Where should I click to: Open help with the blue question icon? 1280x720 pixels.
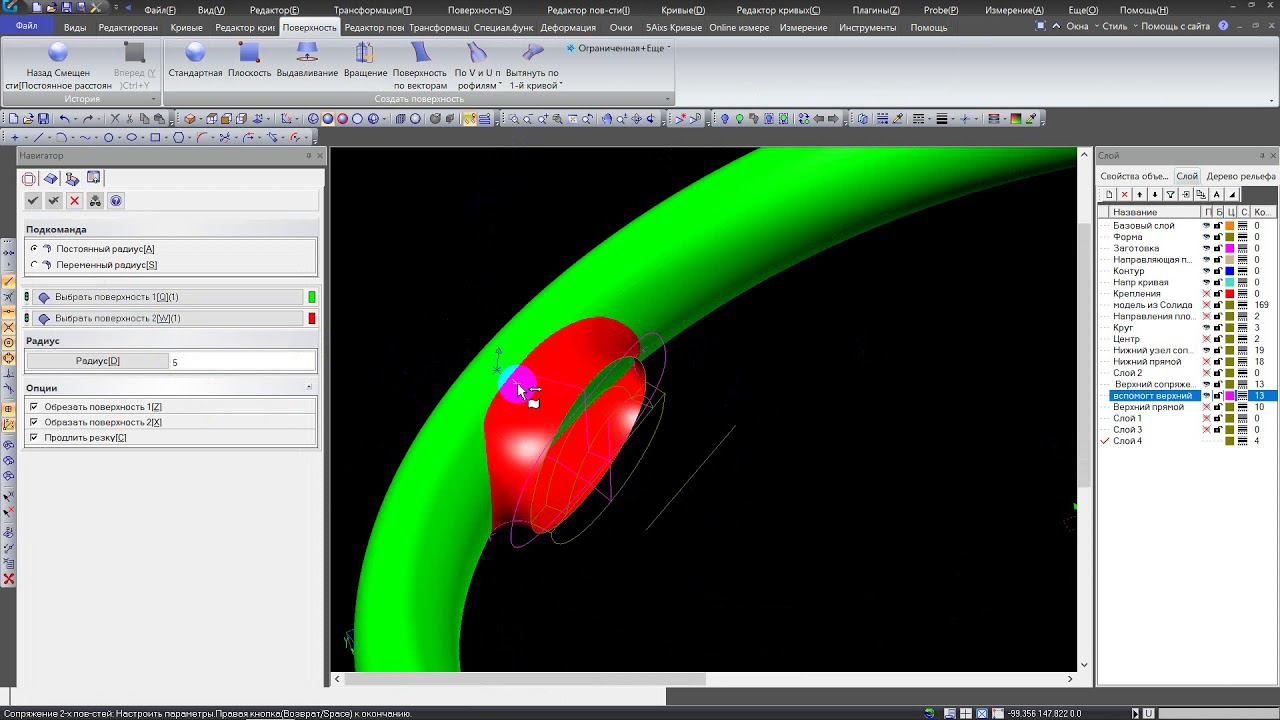(x=116, y=201)
